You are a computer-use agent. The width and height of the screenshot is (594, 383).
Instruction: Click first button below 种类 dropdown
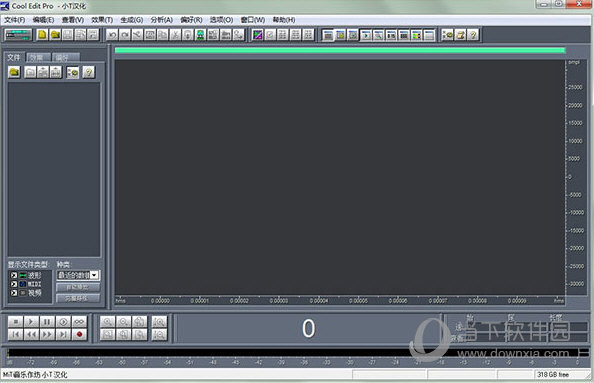click(x=78, y=287)
